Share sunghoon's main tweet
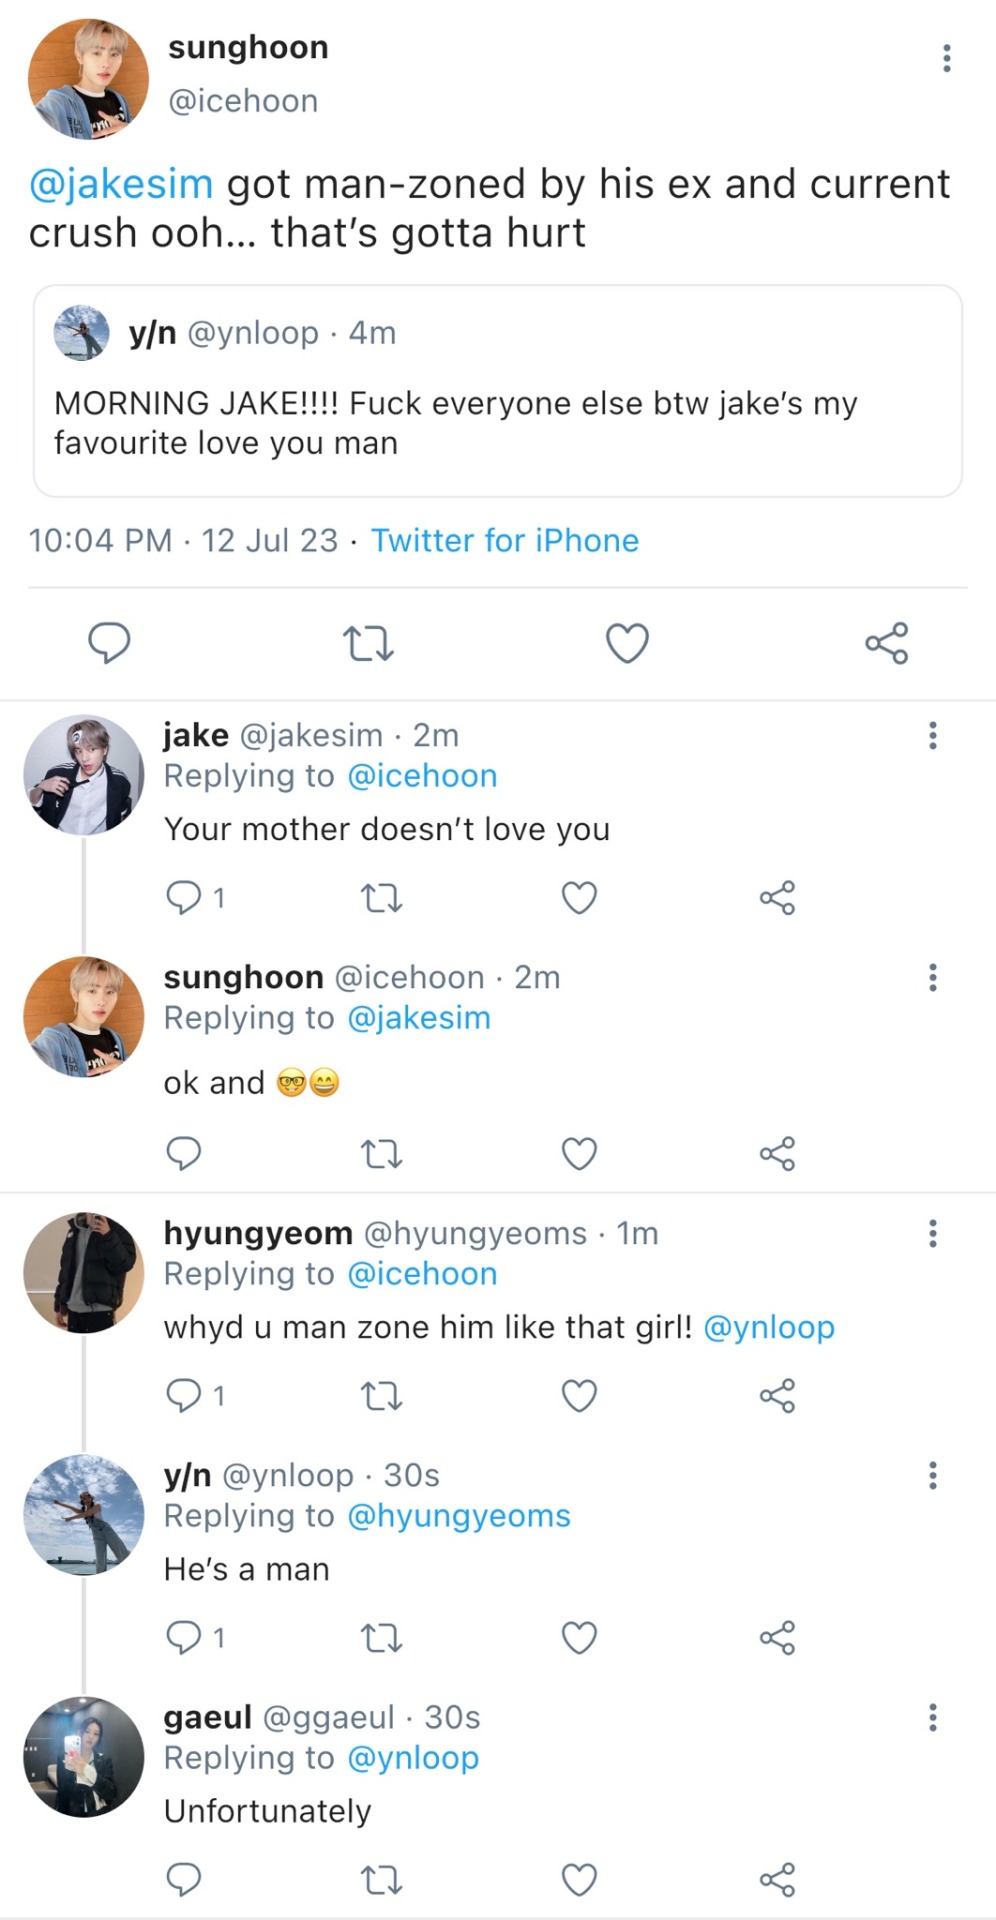Screen dimensions: 996x1920 [x=886, y=643]
